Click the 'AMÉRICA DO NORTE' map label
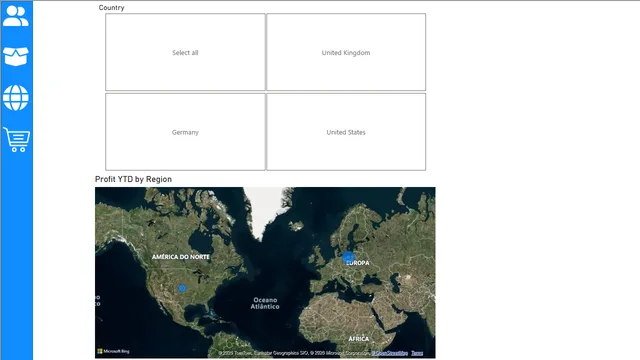 tap(181, 257)
